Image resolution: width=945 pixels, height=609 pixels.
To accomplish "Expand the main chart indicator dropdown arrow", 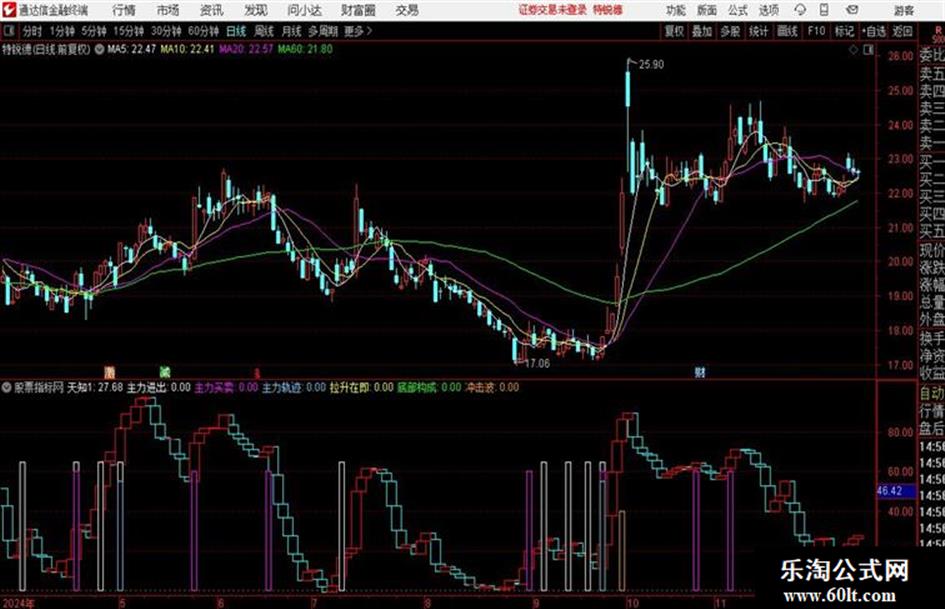I will [99, 49].
